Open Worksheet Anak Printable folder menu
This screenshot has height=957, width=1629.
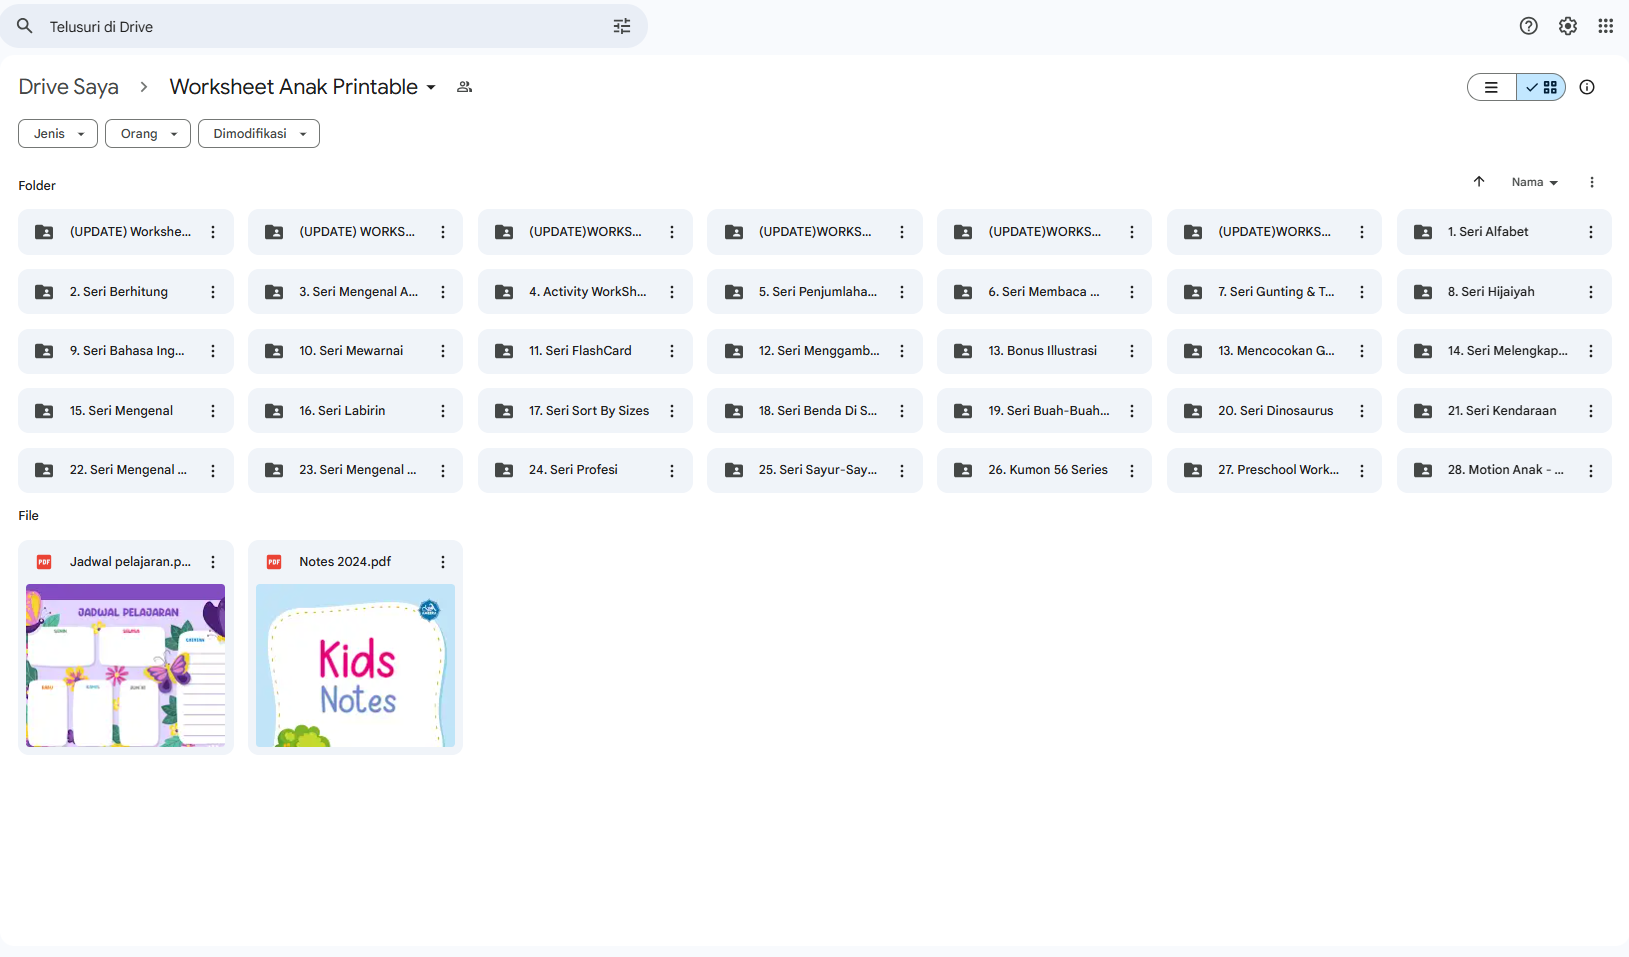point(302,87)
